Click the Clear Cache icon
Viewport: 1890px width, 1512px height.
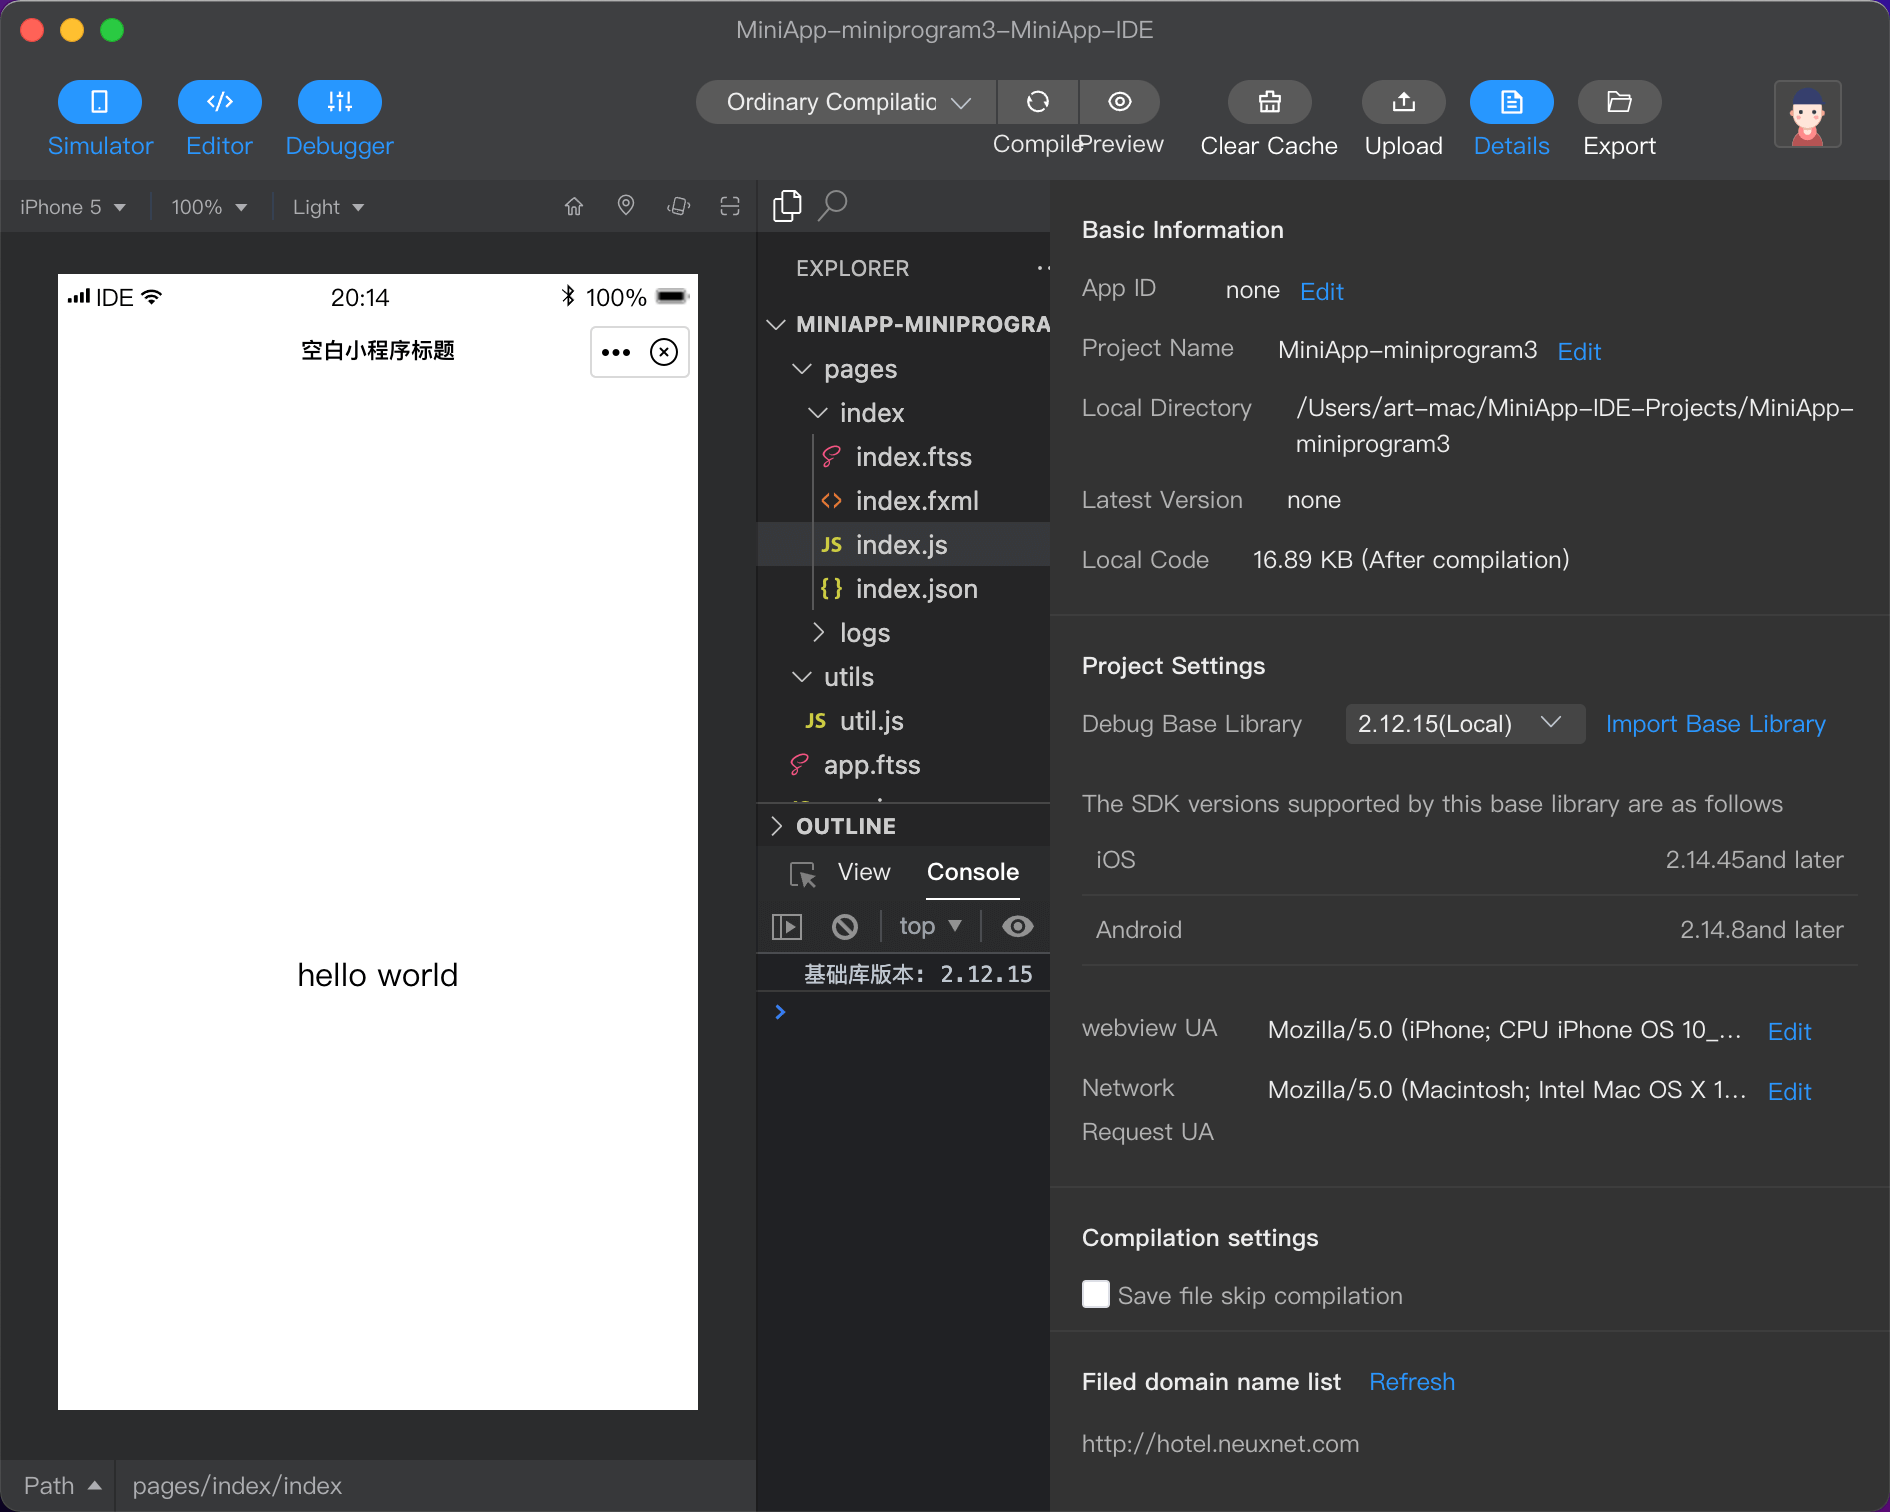pos(1270,102)
